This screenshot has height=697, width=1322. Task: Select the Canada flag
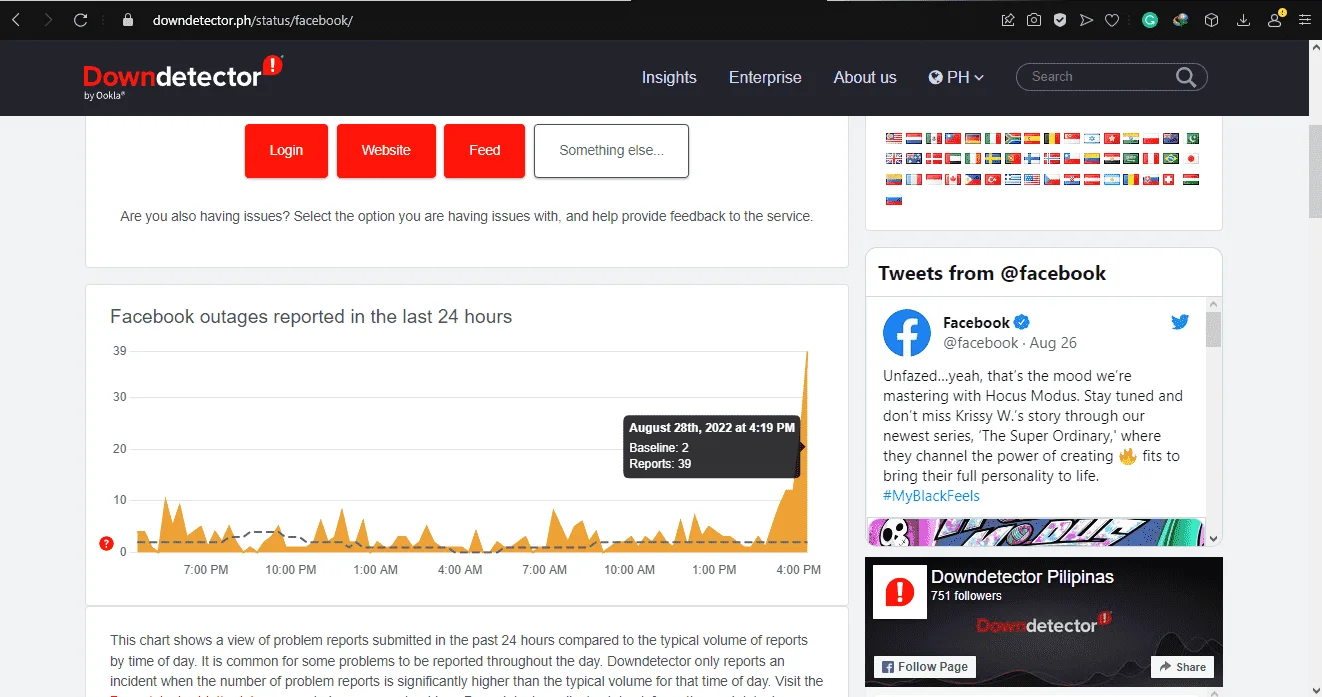point(953,179)
